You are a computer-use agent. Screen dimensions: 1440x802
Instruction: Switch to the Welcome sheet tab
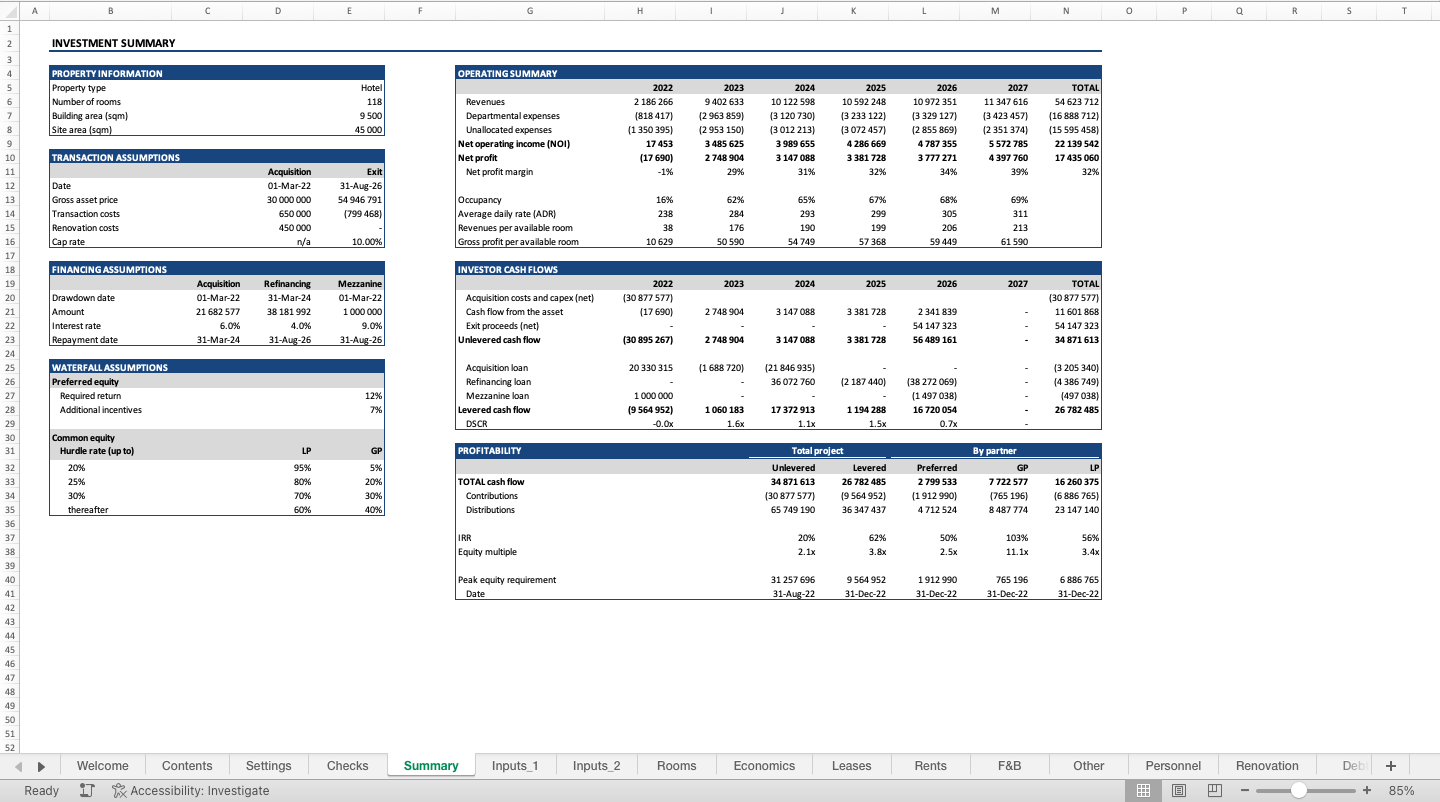(103, 765)
